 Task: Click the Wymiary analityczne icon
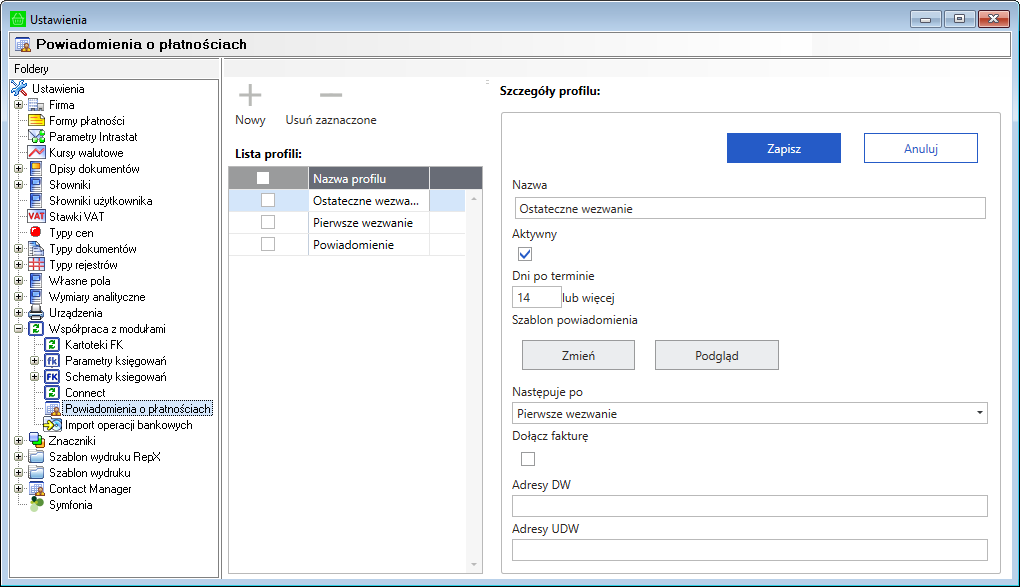[x=36, y=297]
